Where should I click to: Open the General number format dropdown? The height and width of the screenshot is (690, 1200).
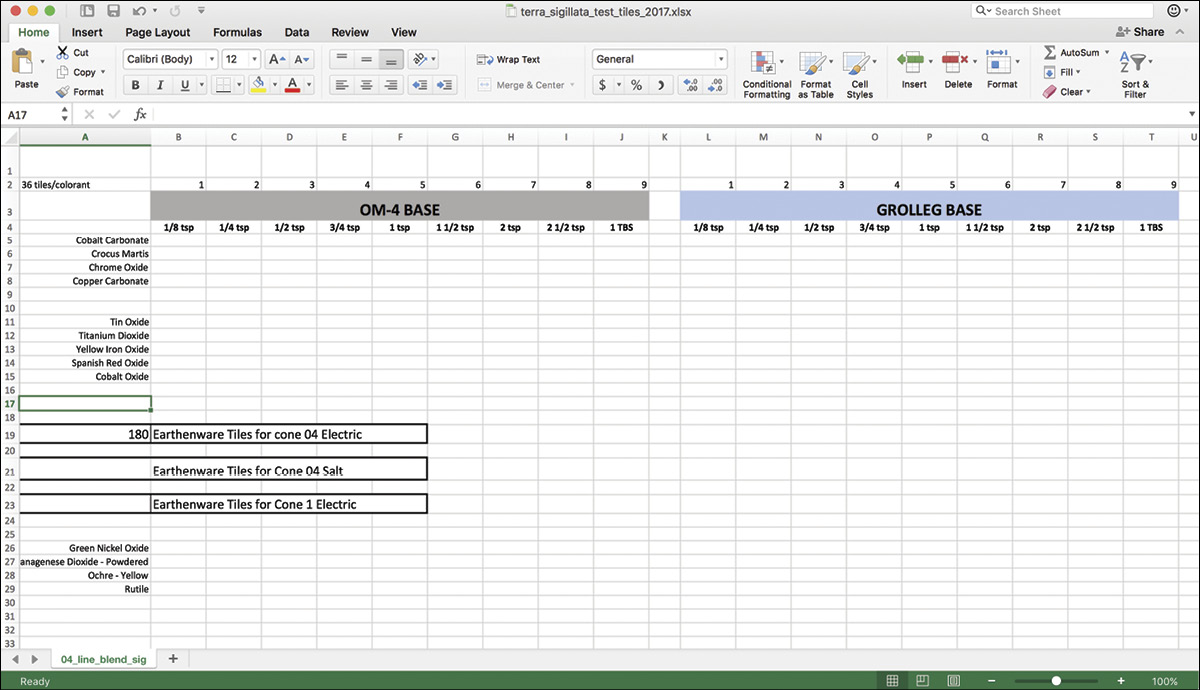tap(720, 59)
